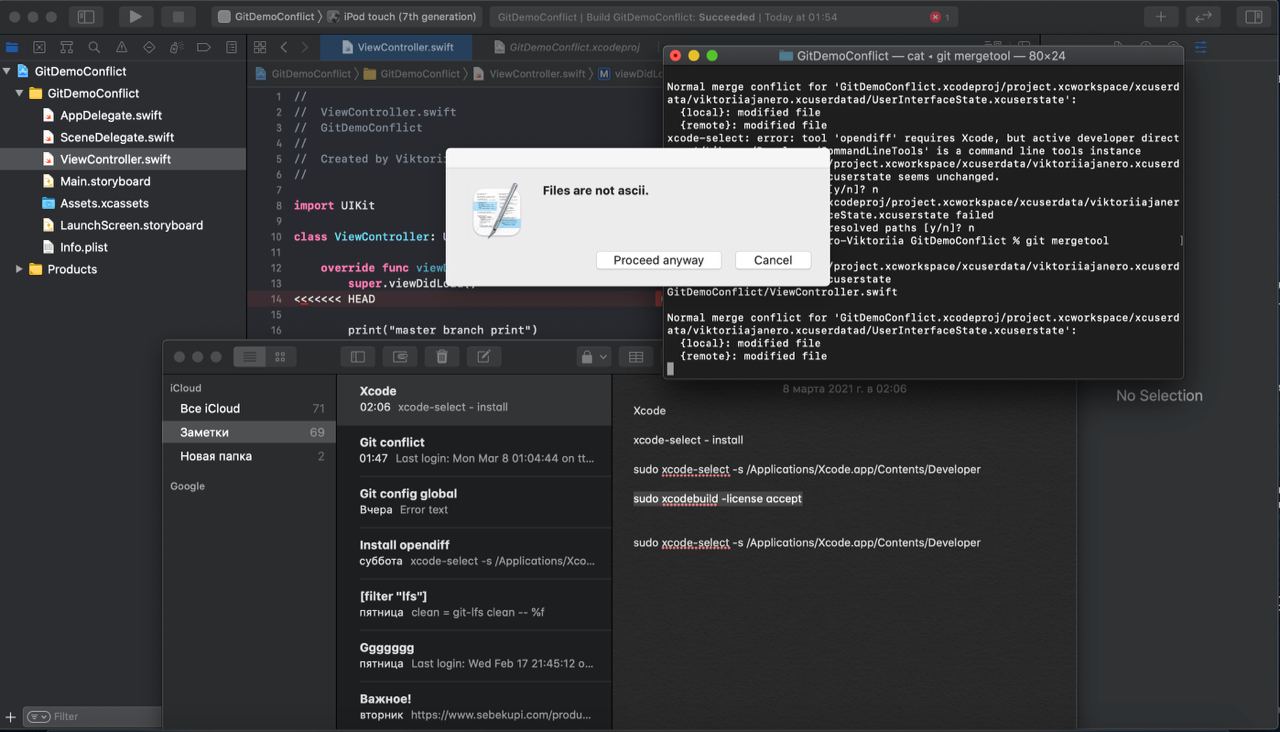Click the Filter field in the navigator
1280x732 pixels.
coord(92,716)
